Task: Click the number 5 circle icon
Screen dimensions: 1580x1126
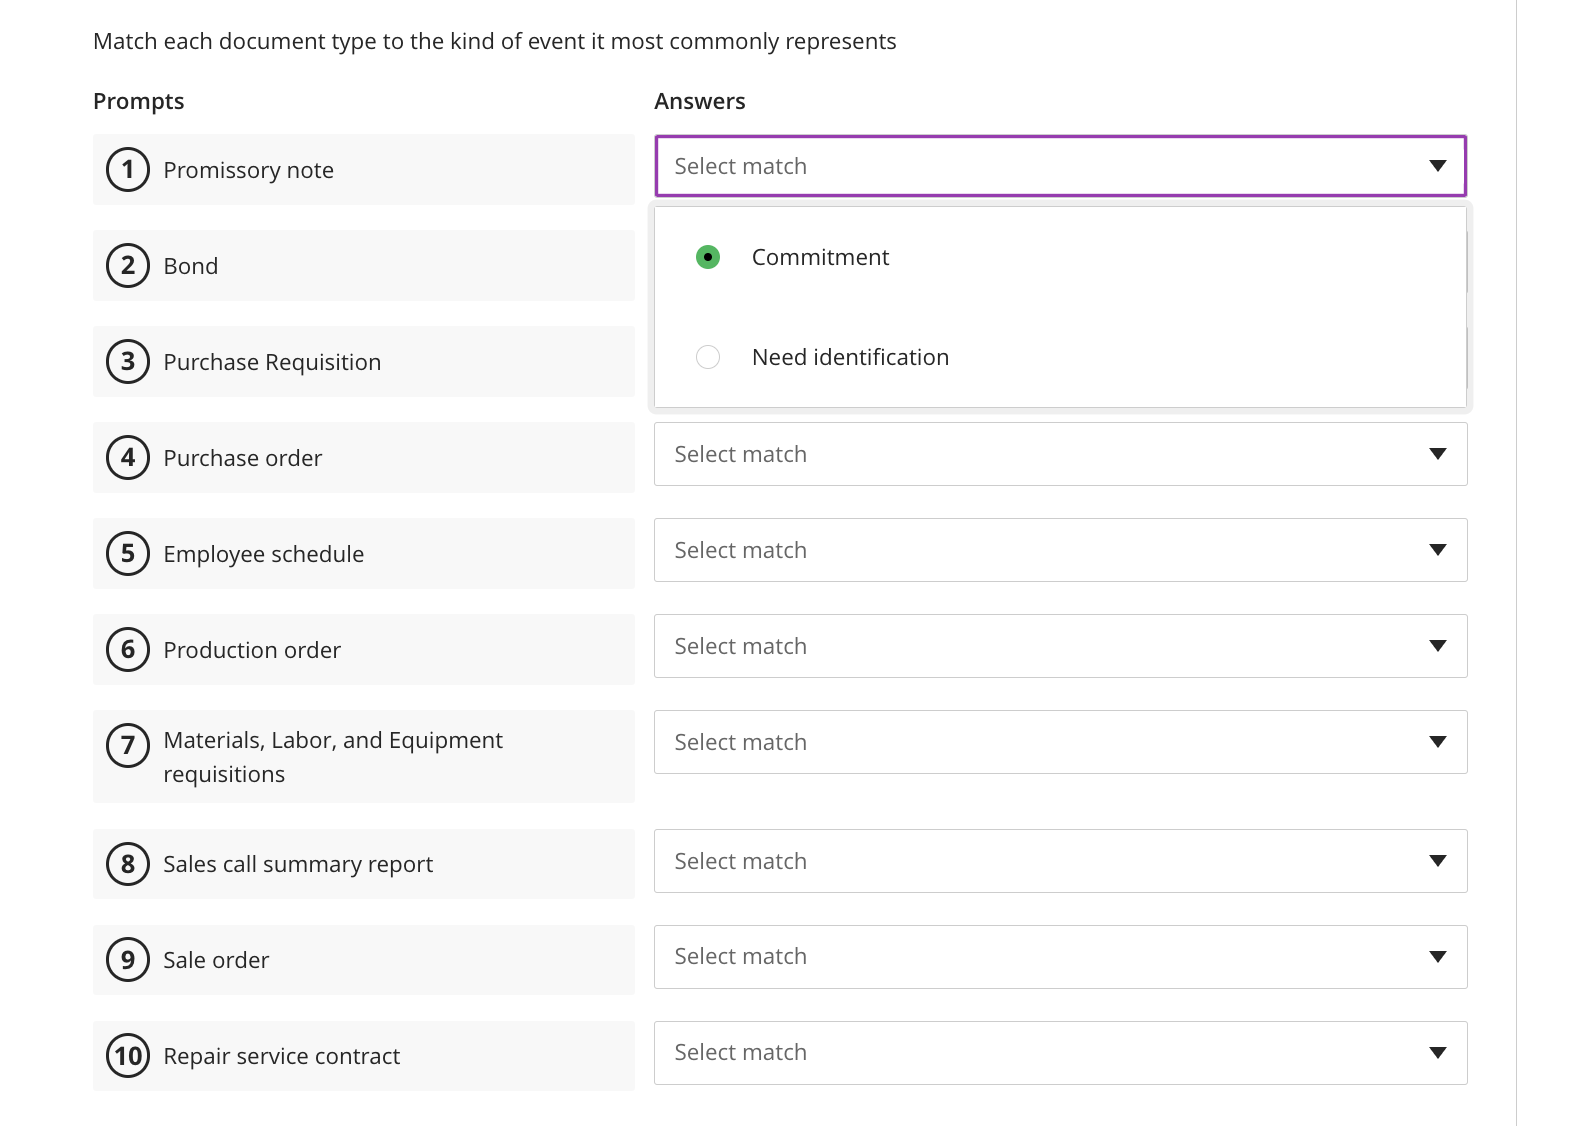Action: tap(128, 554)
